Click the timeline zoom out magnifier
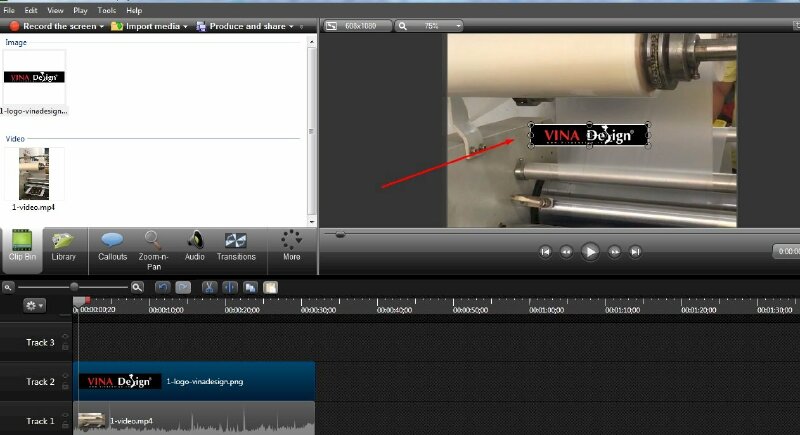 click(8, 288)
